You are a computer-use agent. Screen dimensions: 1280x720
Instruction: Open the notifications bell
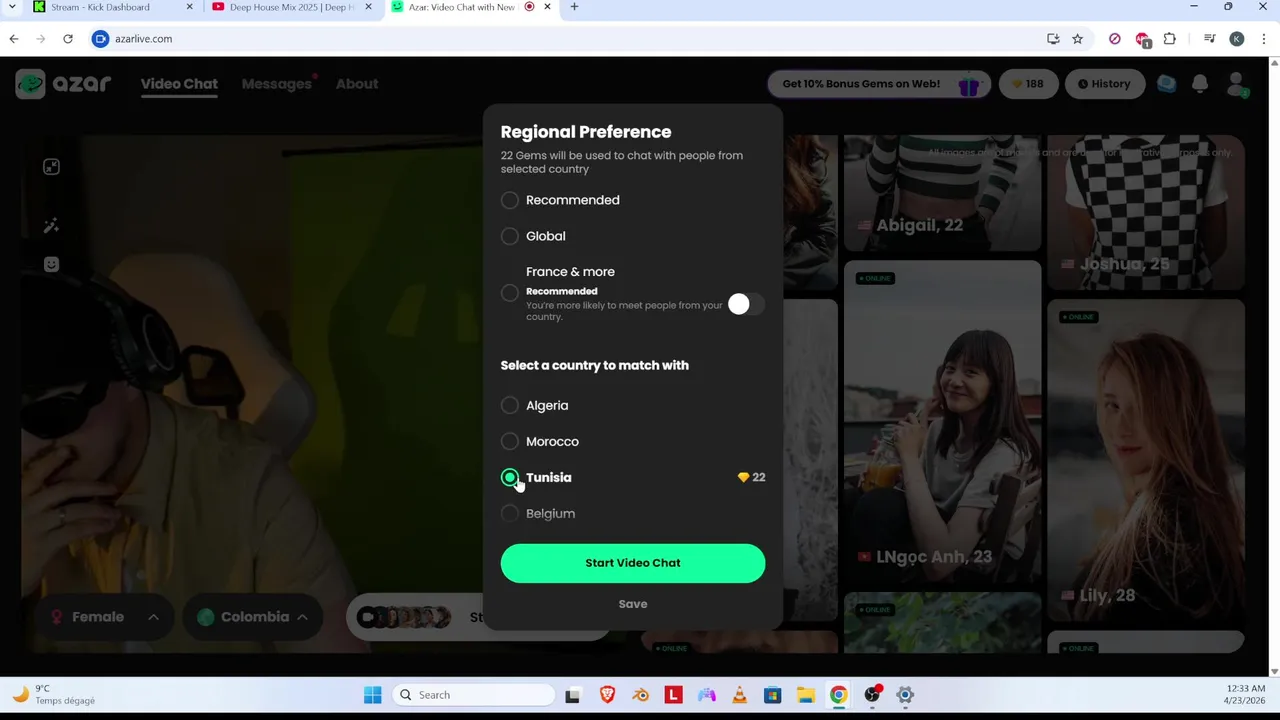tap(1200, 84)
